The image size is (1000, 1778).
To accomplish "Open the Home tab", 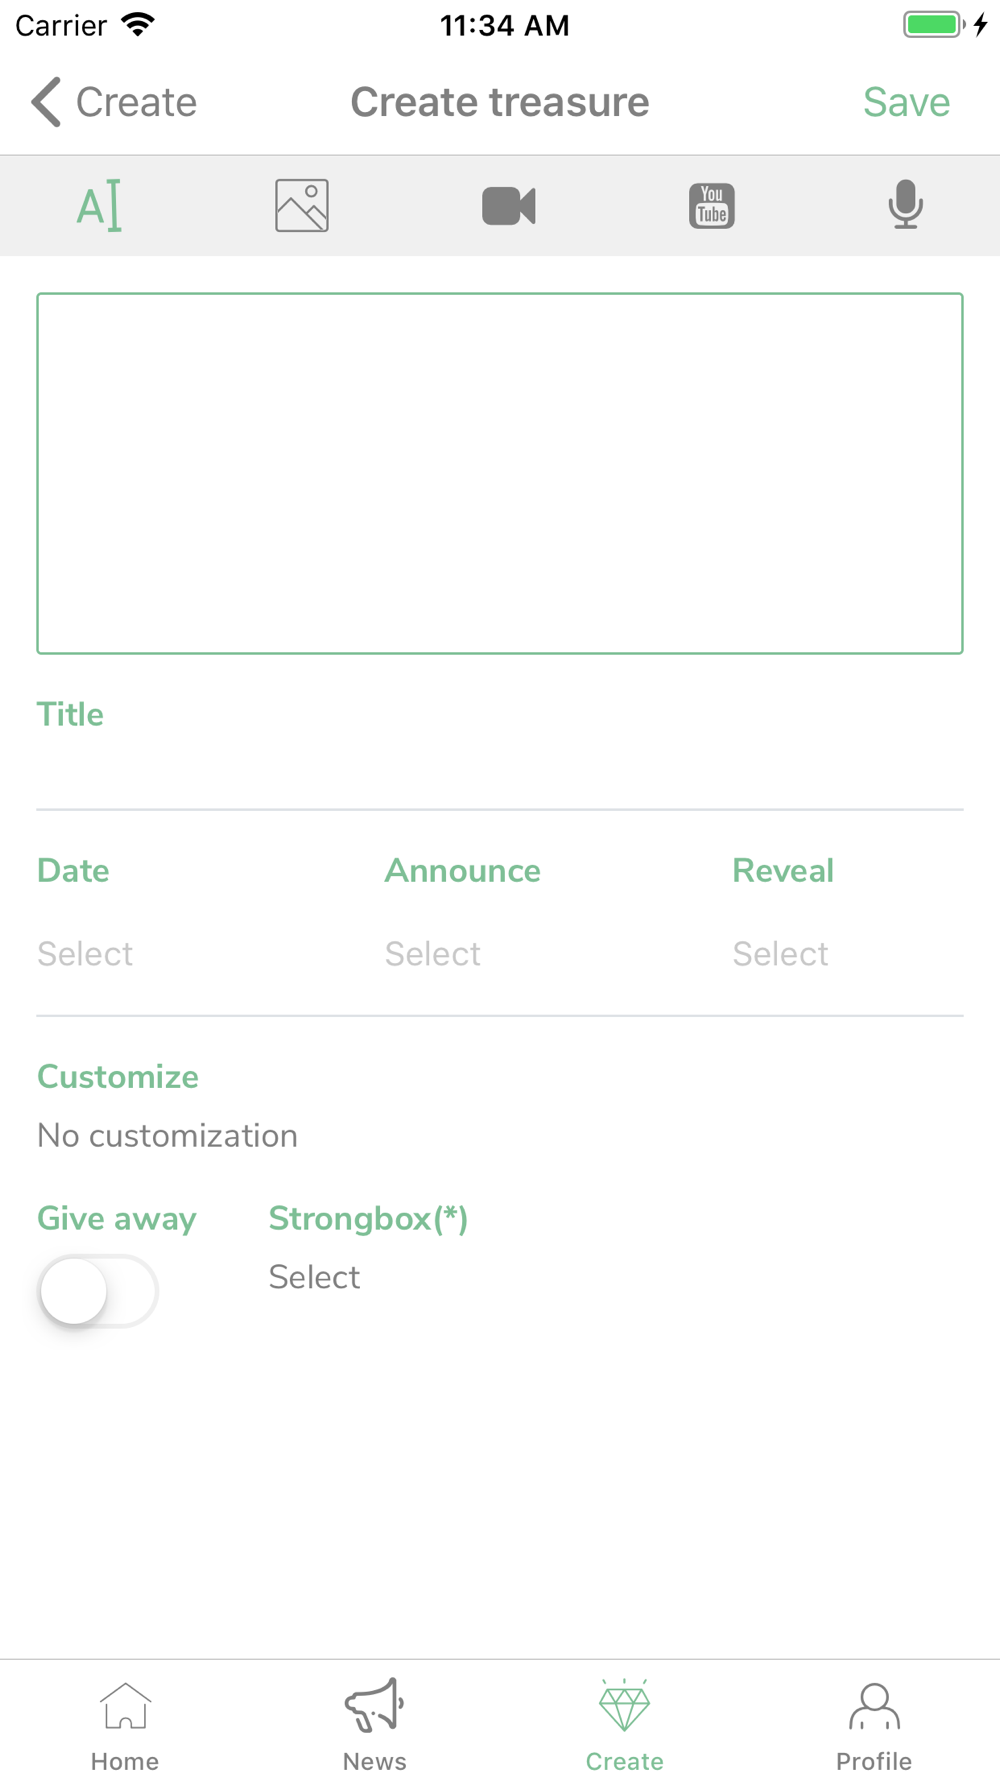I will click(125, 1724).
